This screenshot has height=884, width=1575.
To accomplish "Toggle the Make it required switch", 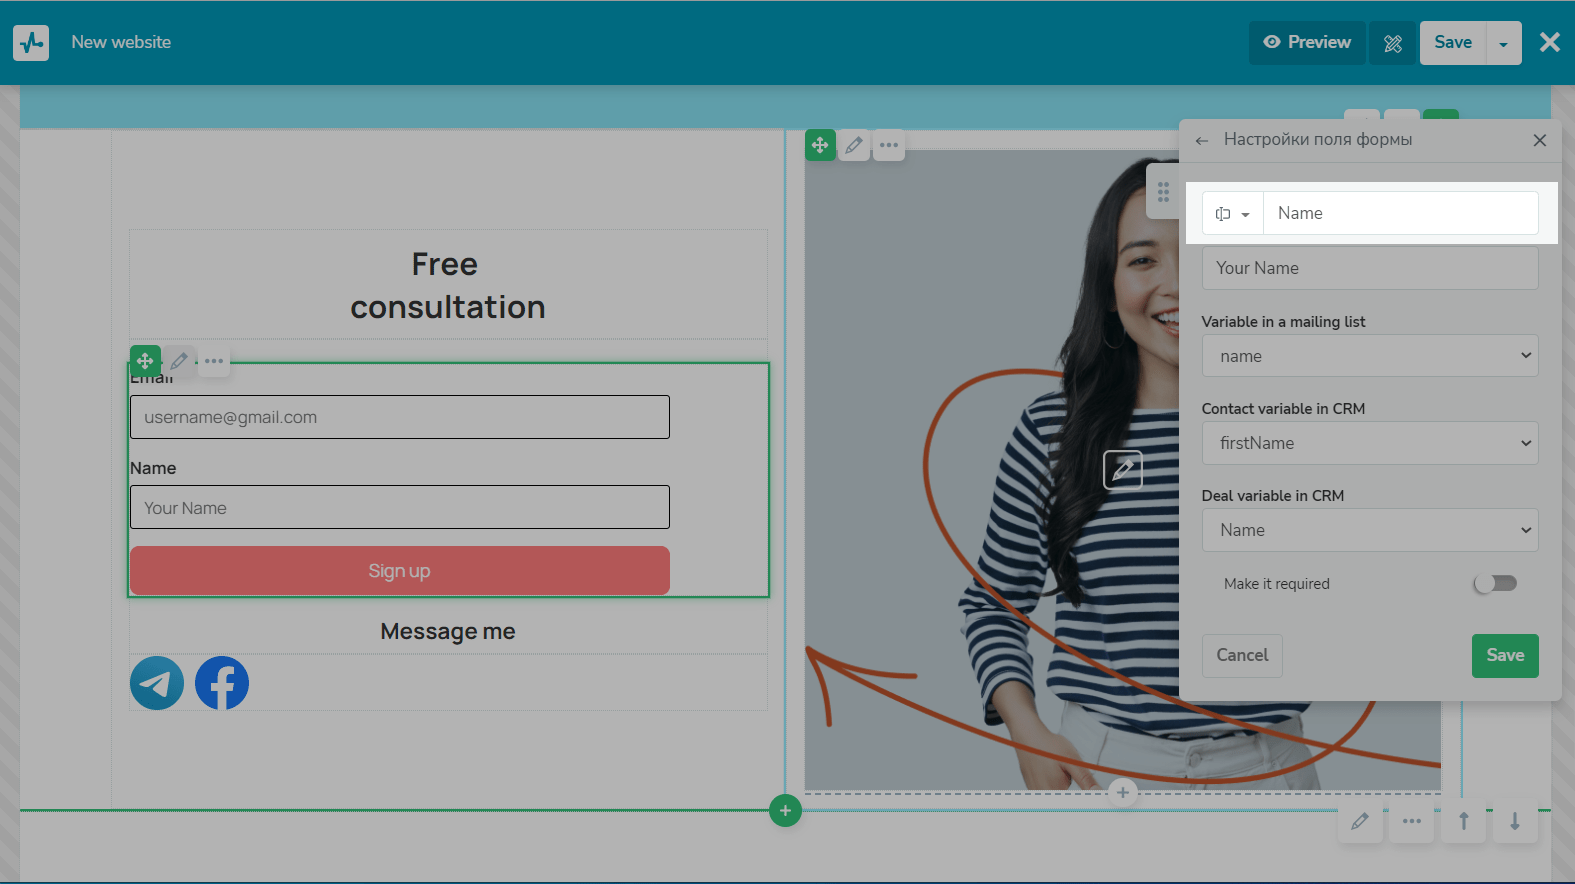I will [1496, 583].
